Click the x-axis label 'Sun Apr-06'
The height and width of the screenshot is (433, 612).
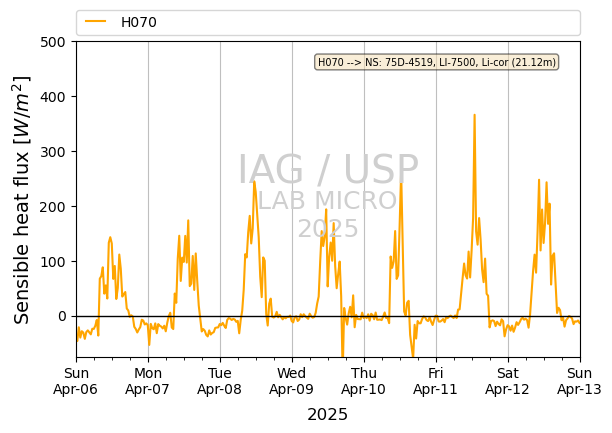tap(76, 381)
